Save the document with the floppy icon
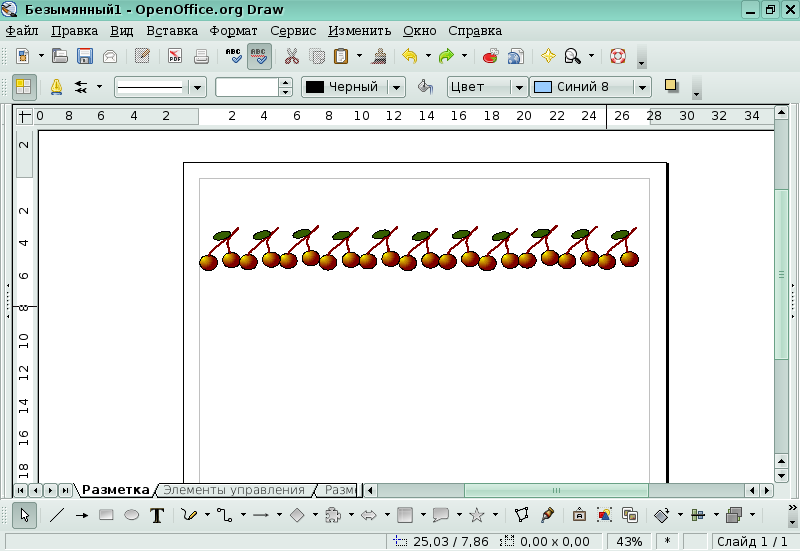The width and height of the screenshot is (800, 551). [x=85, y=56]
